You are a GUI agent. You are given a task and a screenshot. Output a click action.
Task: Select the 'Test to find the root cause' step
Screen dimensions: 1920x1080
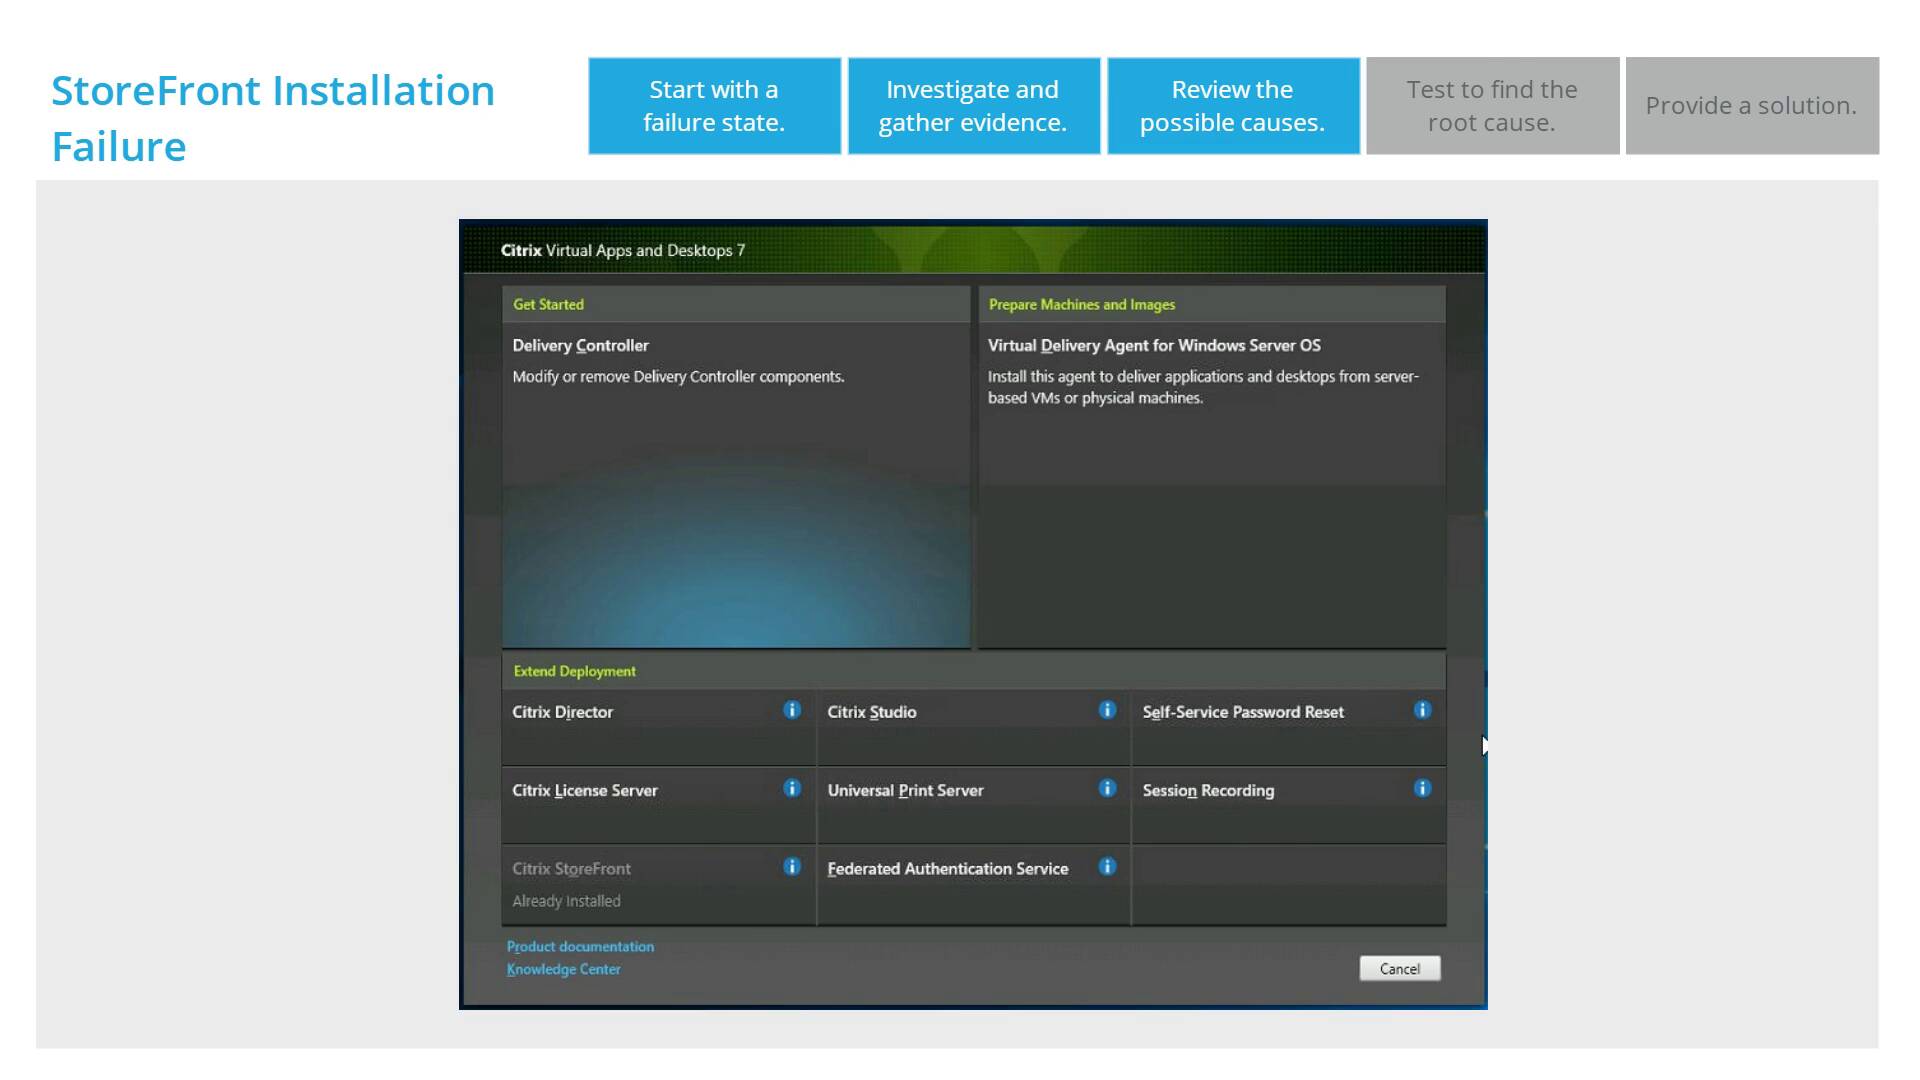[x=1492, y=106]
